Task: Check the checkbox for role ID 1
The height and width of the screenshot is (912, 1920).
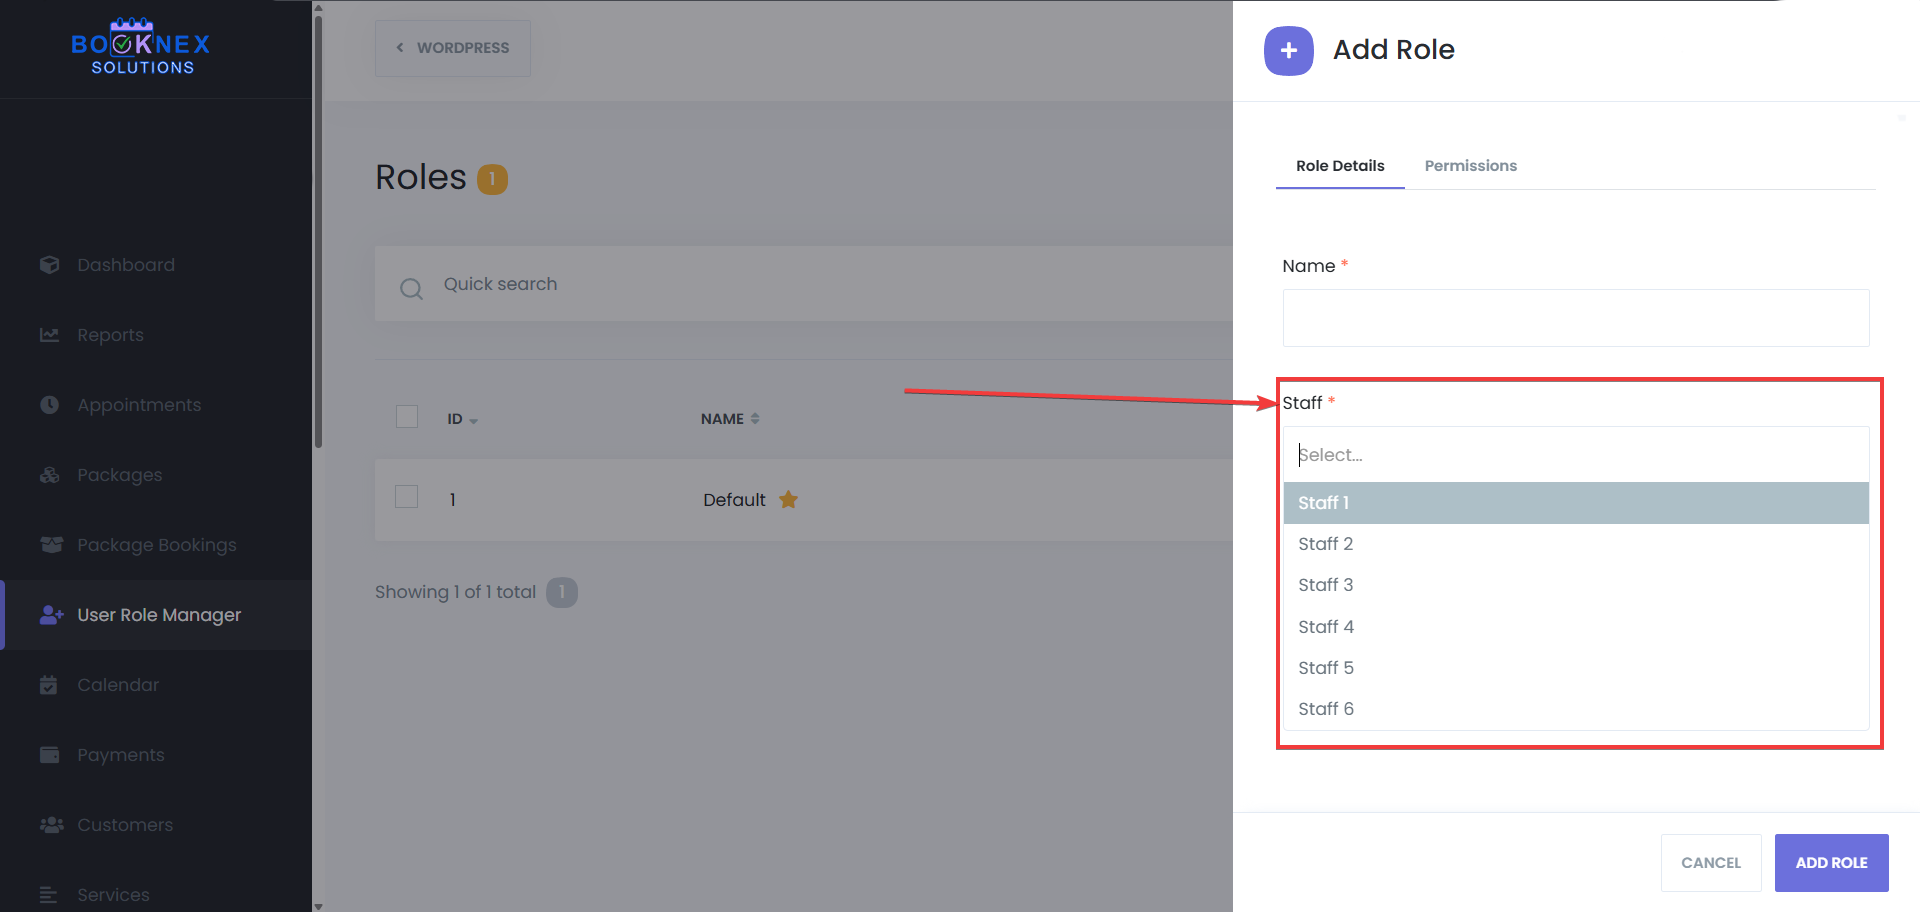Action: 407,497
